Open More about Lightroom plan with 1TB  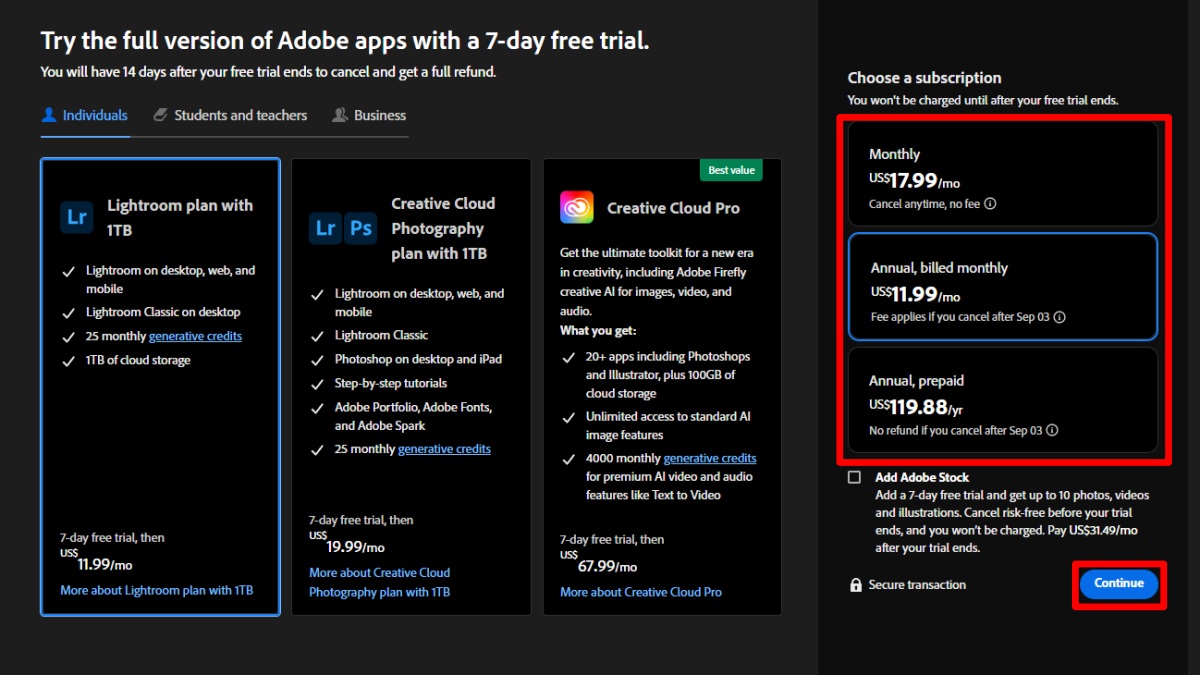pos(156,590)
